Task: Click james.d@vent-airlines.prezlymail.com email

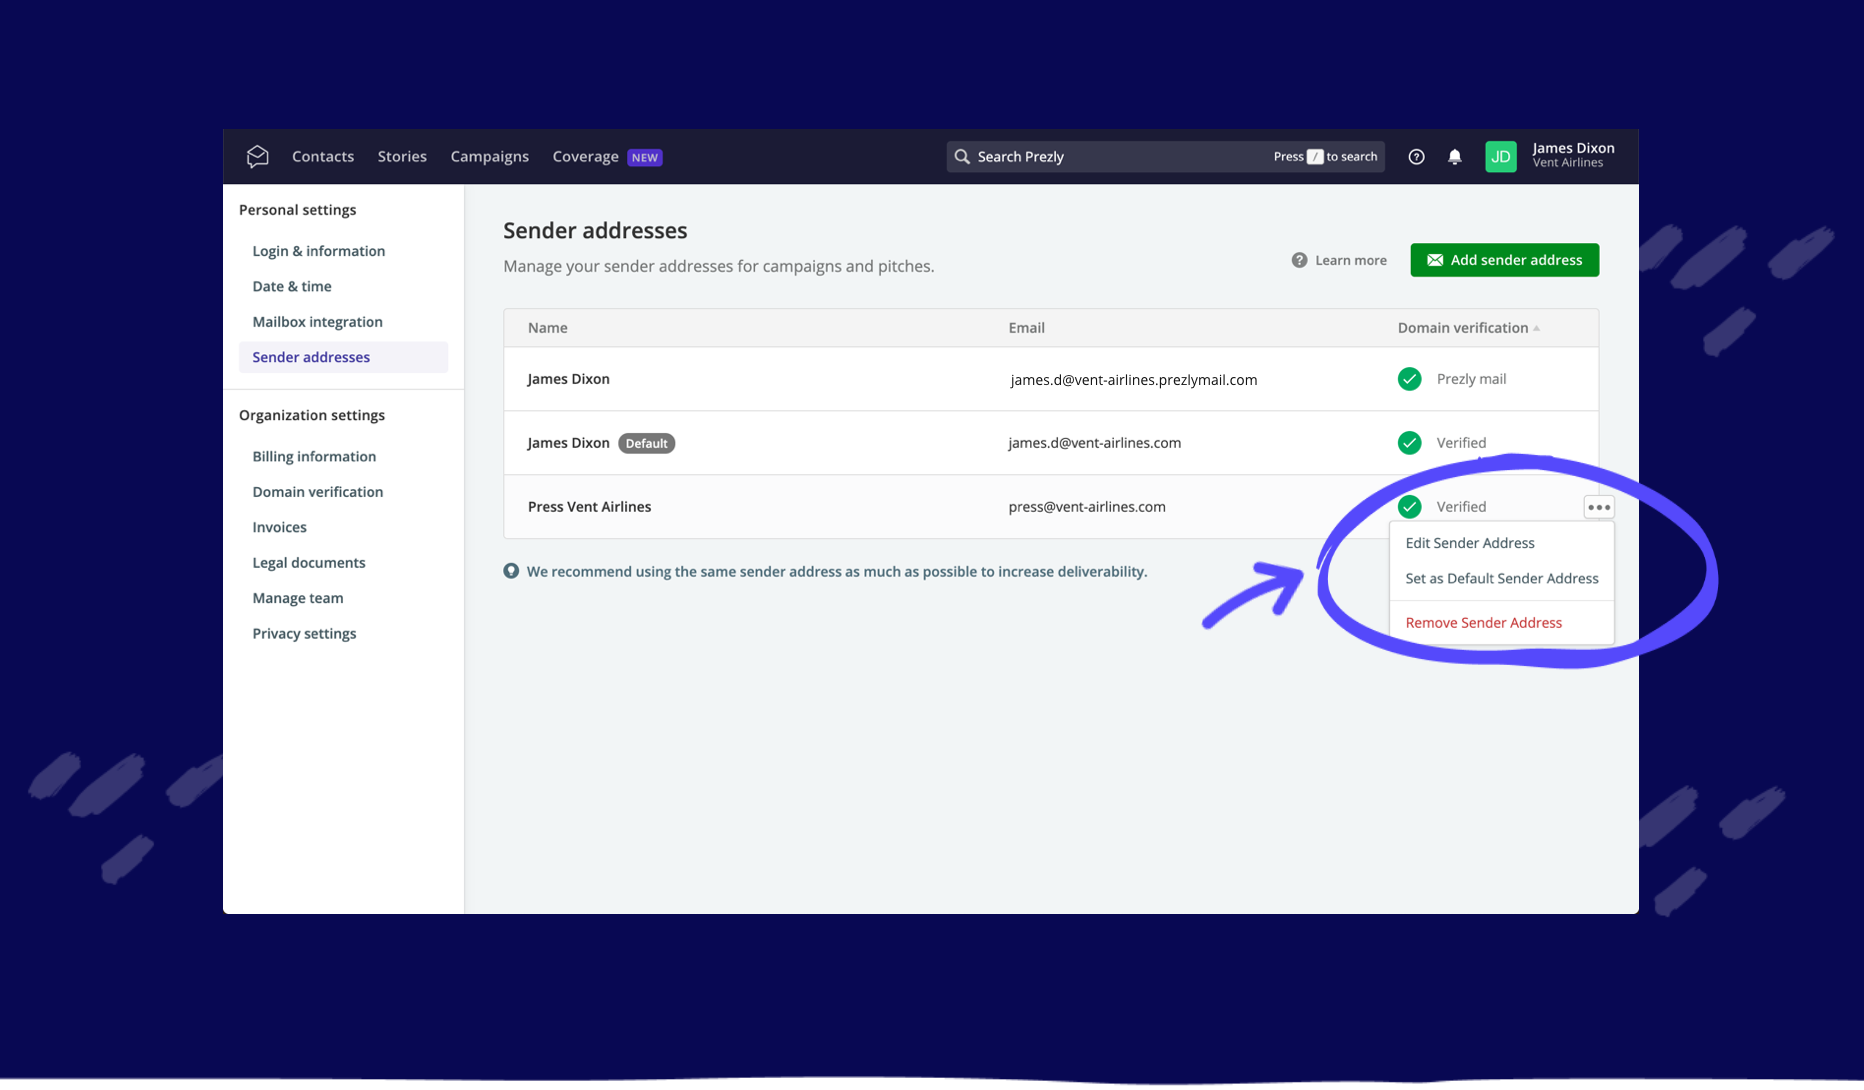Action: 1133,380
